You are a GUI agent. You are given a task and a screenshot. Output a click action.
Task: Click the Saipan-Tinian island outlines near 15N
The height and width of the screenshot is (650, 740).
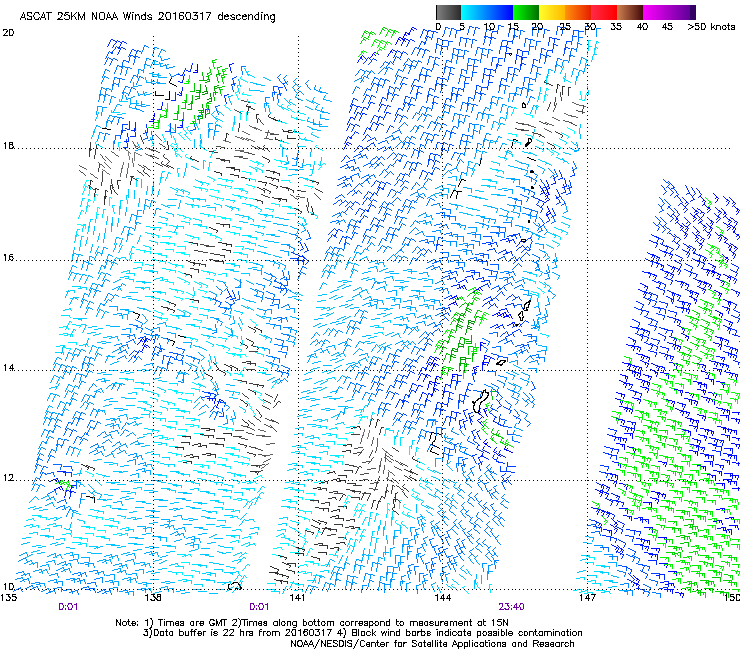(x=524, y=312)
